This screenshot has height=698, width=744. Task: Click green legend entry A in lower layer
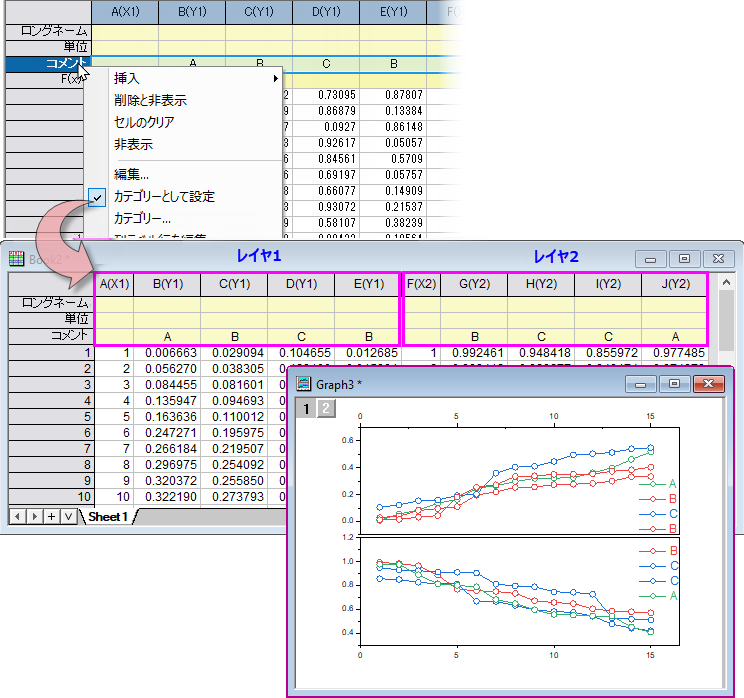pos(659,596)
